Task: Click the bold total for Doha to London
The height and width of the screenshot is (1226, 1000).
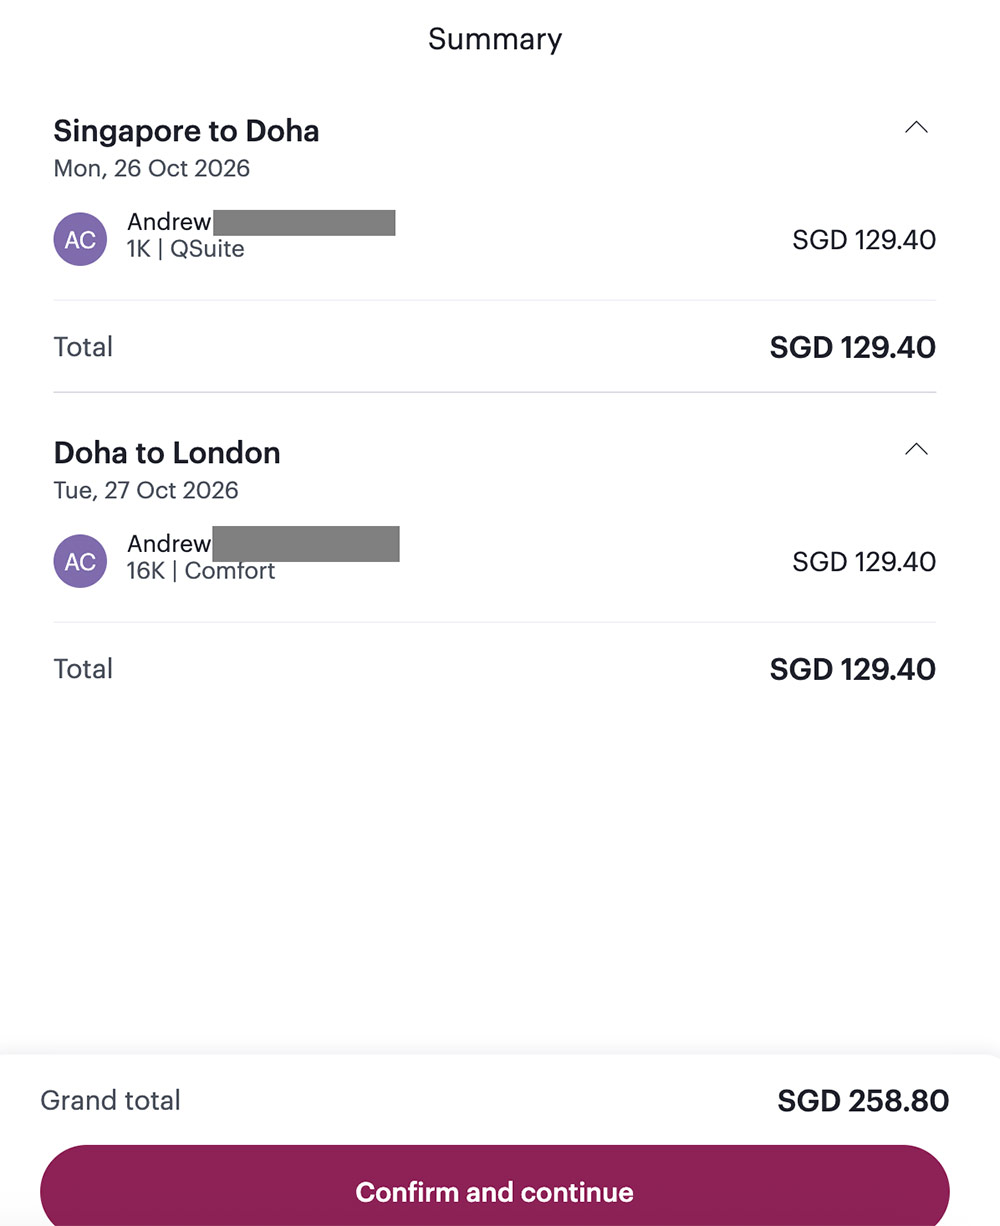Action: point(852,669)
